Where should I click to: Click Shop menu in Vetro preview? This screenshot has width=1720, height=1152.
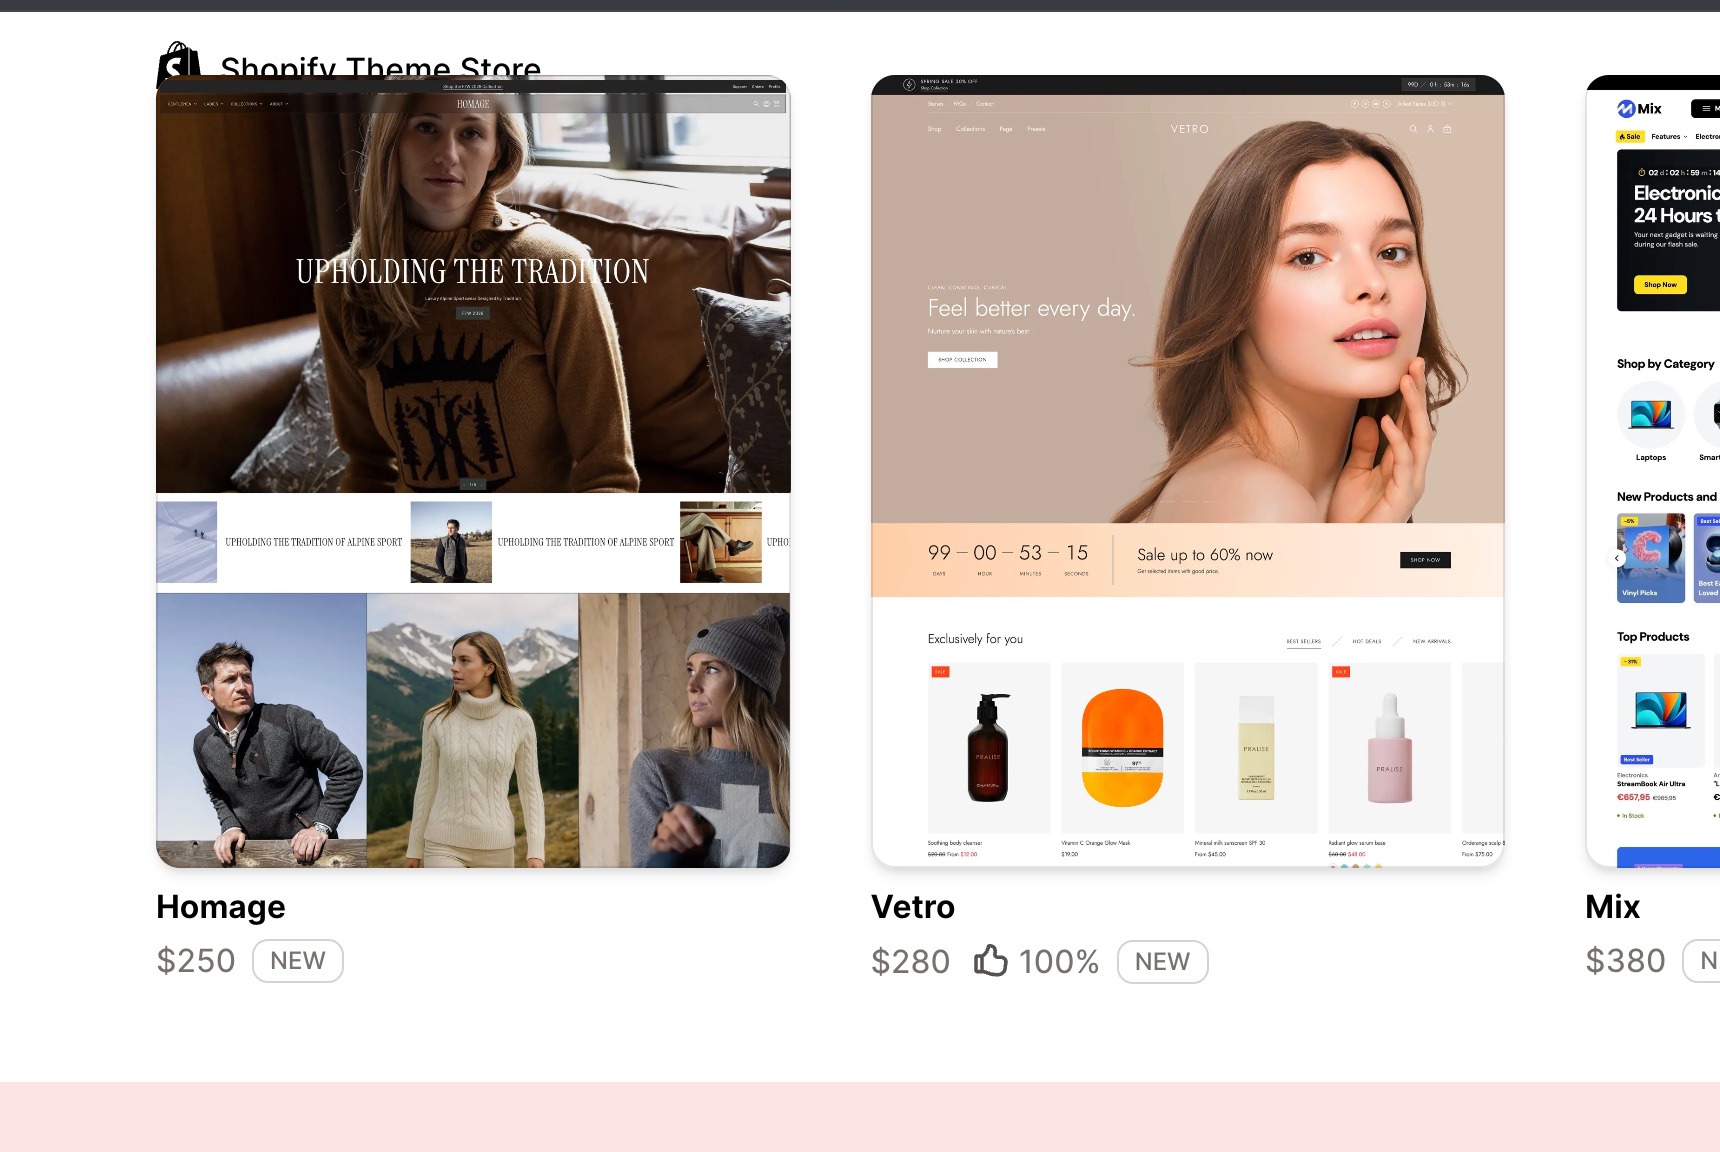(x=934, y=129)
